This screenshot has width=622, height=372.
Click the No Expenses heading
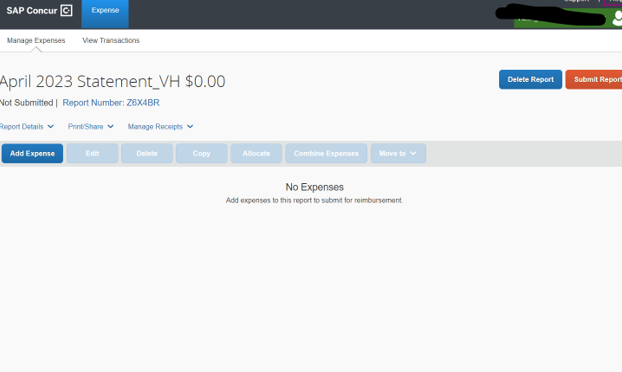pos(315,187)
